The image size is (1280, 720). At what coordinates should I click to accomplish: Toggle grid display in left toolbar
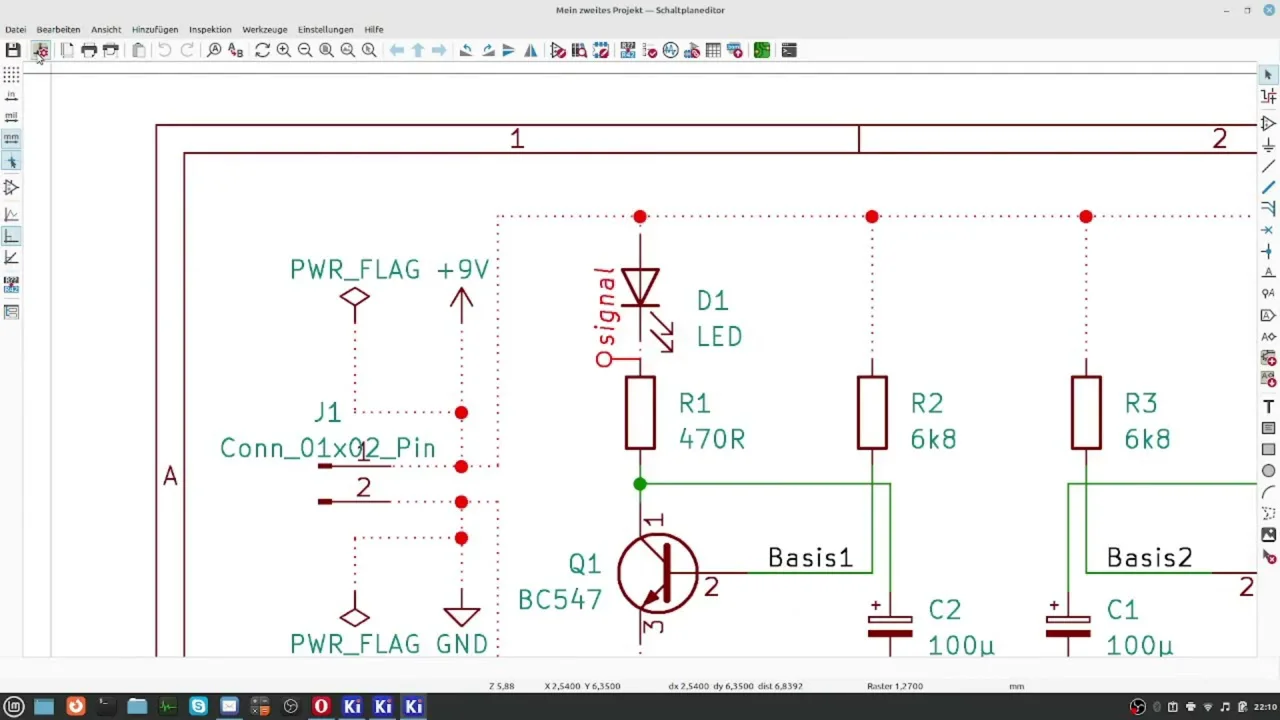[x=11, y=74]
